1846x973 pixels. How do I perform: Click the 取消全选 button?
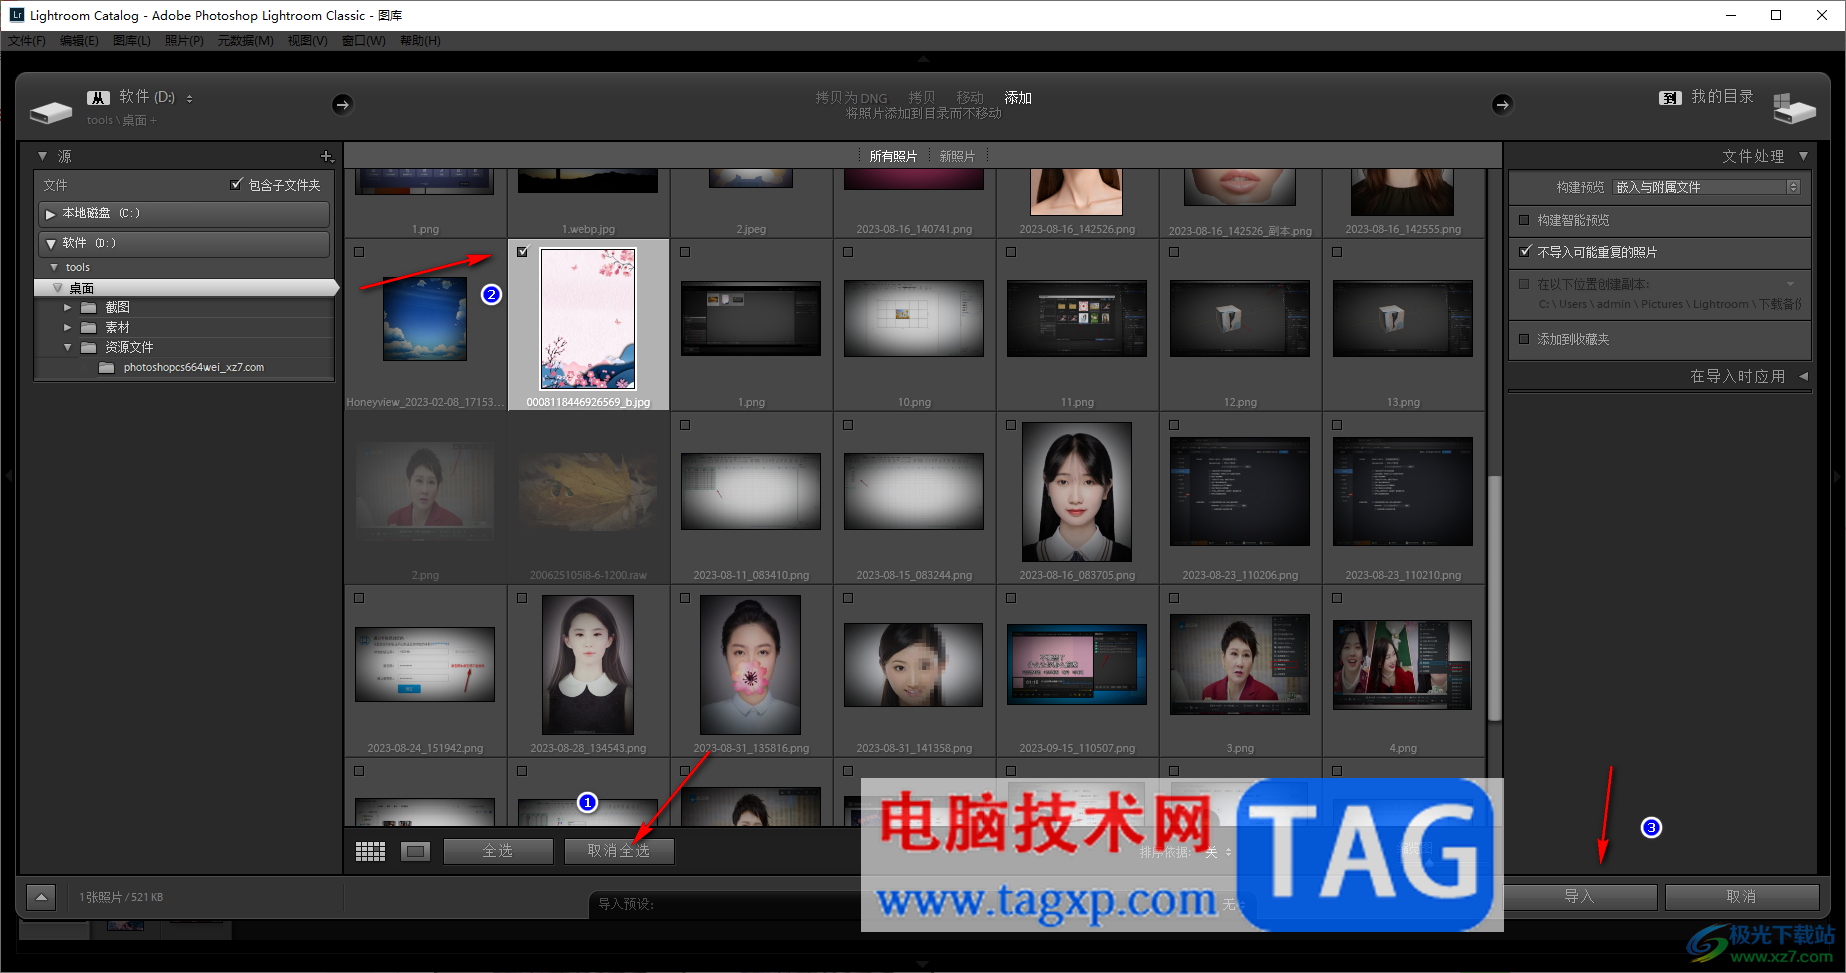coord(619,851)
